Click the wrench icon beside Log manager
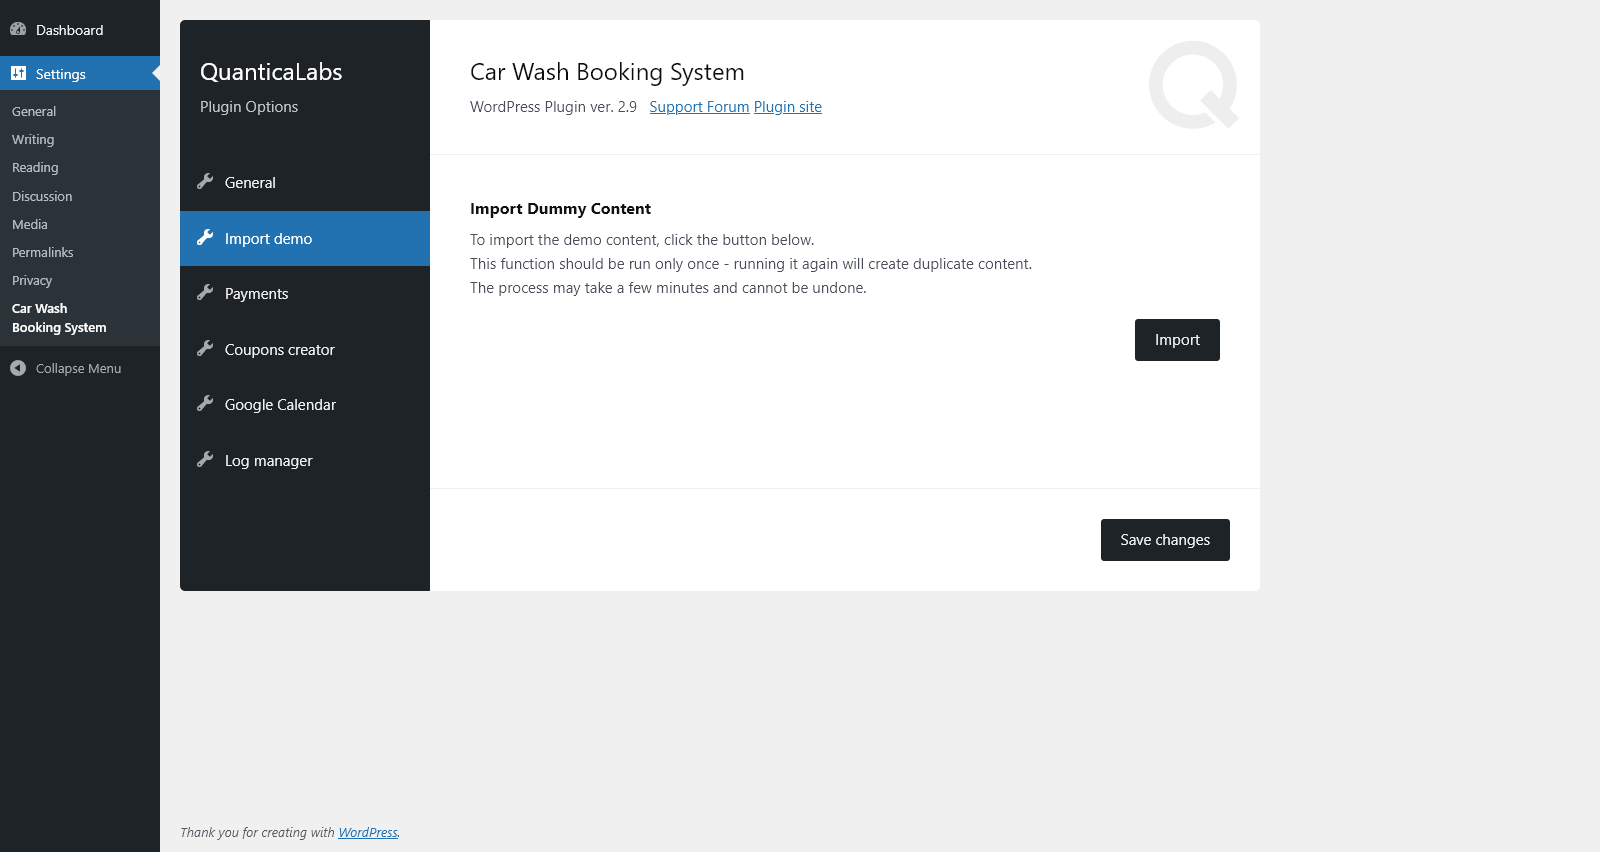1600x852 pixels. (x=205, y=460)
